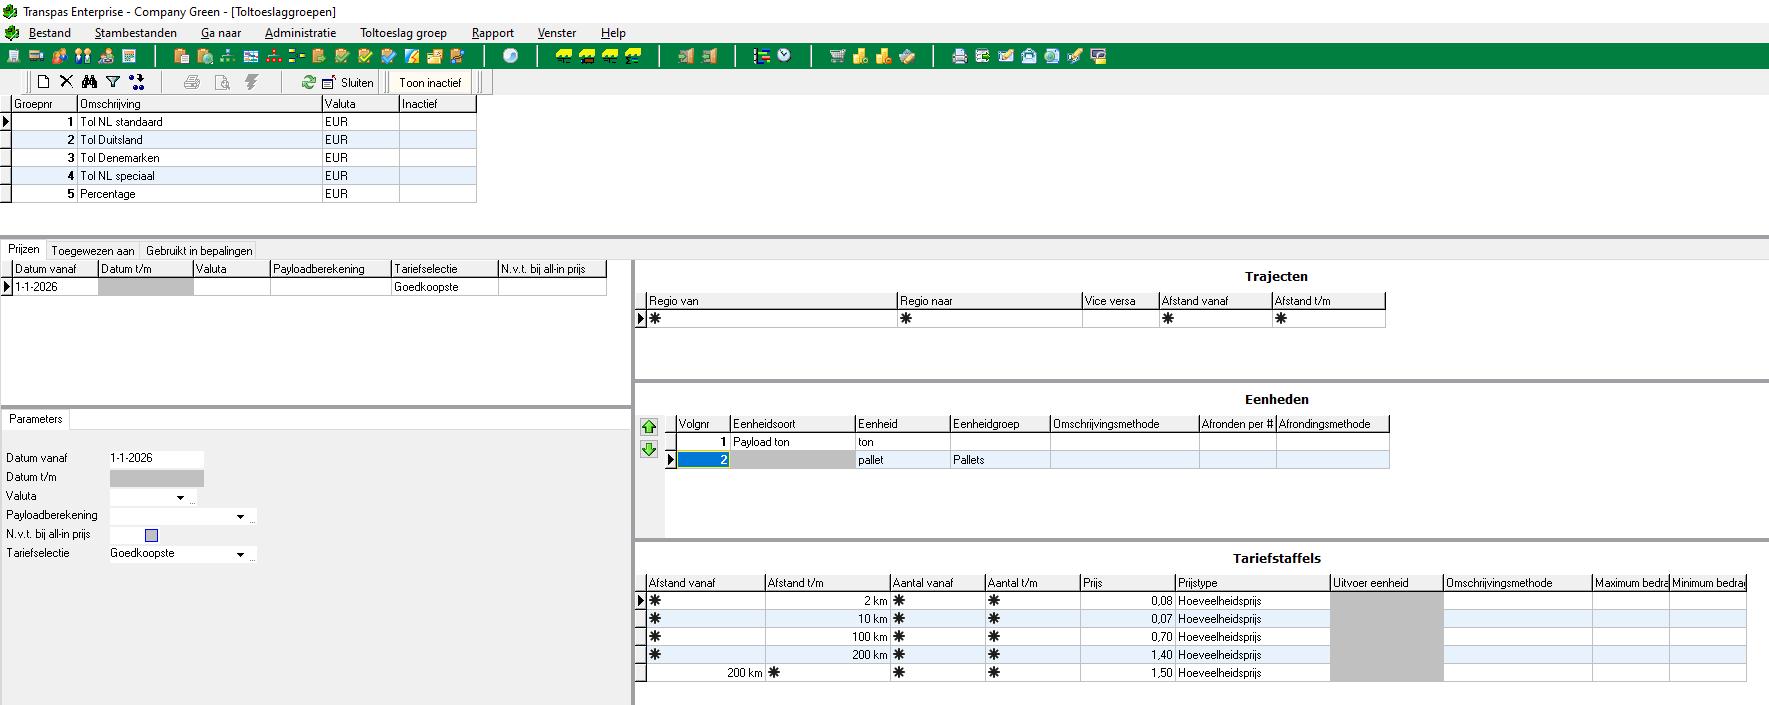Open the Valuta dropdown
Image resolution: width=1769 pixels, height=705 pixels.
pyautogui.click(x=180, y=497)
